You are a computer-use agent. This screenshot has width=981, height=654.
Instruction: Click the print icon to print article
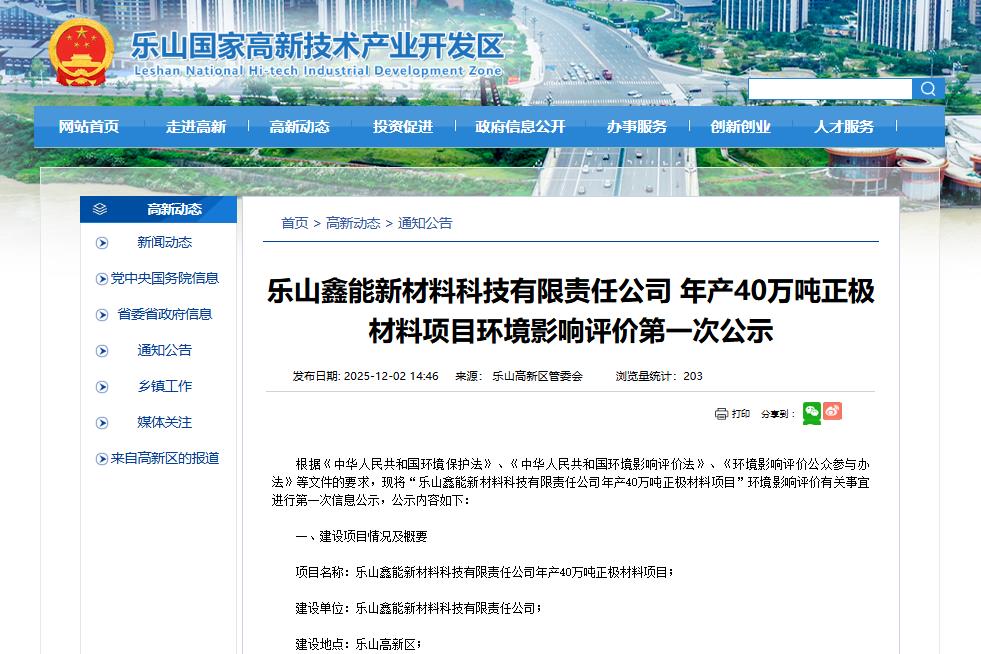[x=720, y=411]
